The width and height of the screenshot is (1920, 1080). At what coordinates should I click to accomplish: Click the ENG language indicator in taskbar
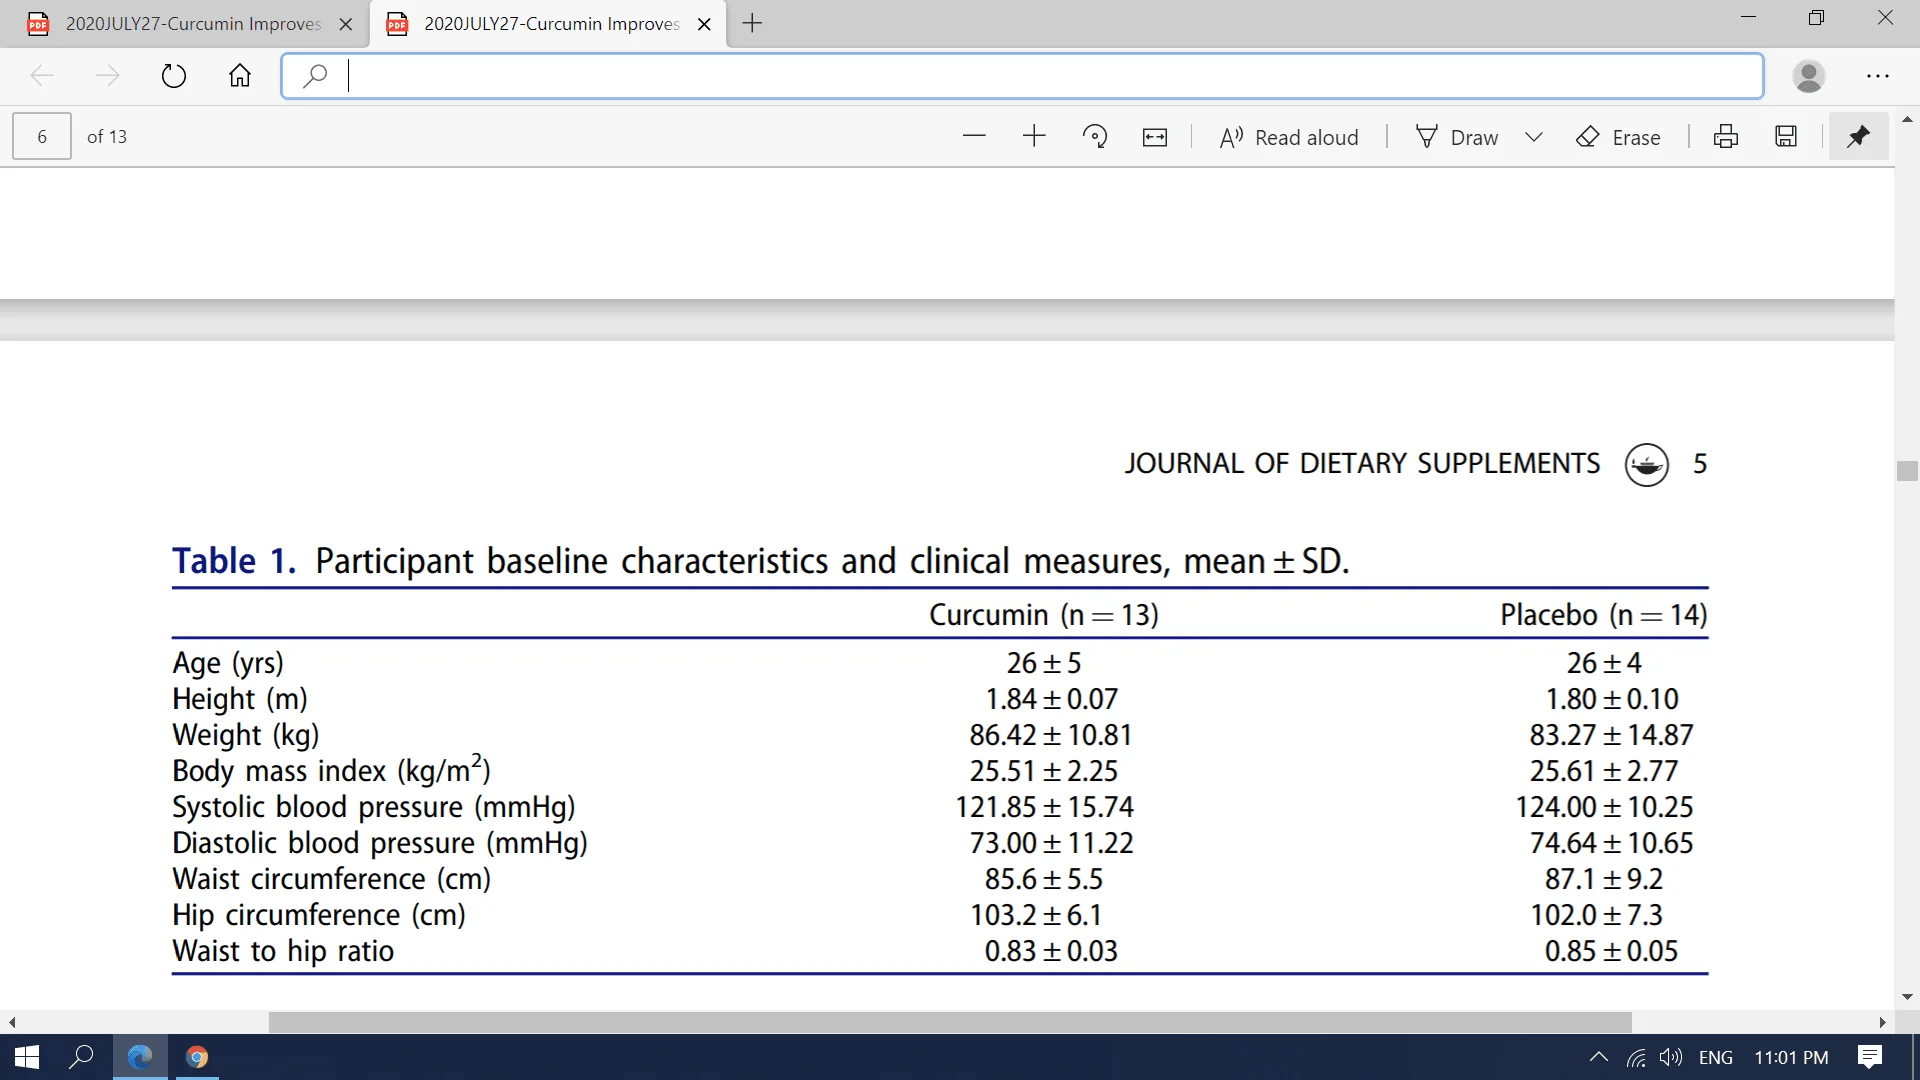point(1716,1056)
